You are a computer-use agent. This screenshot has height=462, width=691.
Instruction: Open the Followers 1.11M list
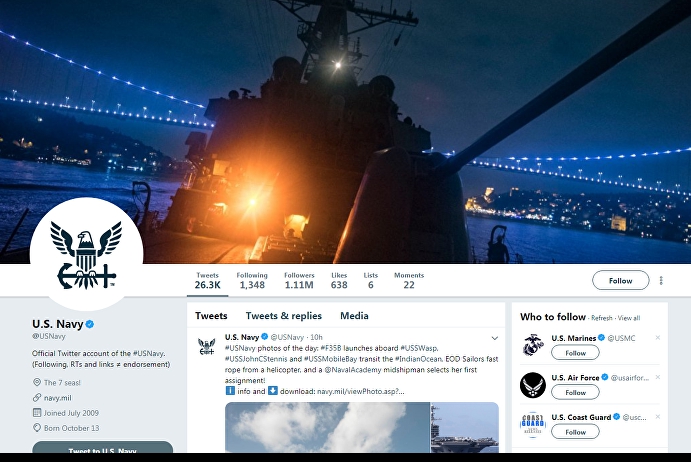[x=299, y=280]
